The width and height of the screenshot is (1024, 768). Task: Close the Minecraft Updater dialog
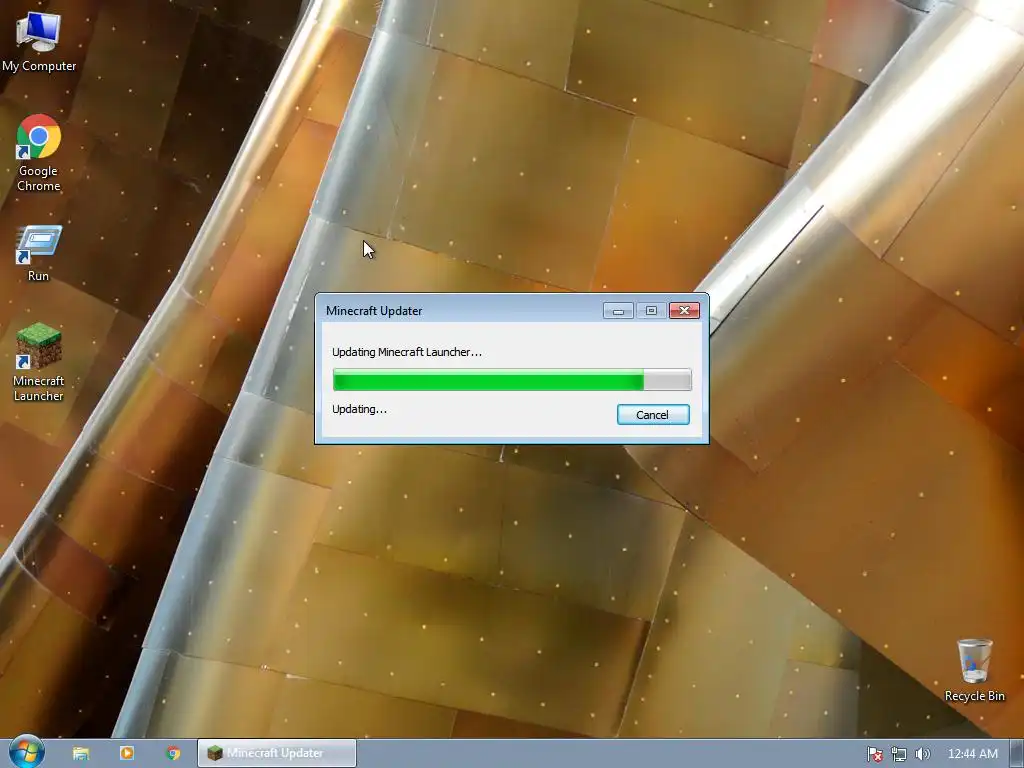pyautogui.click(x=684, y=311)
